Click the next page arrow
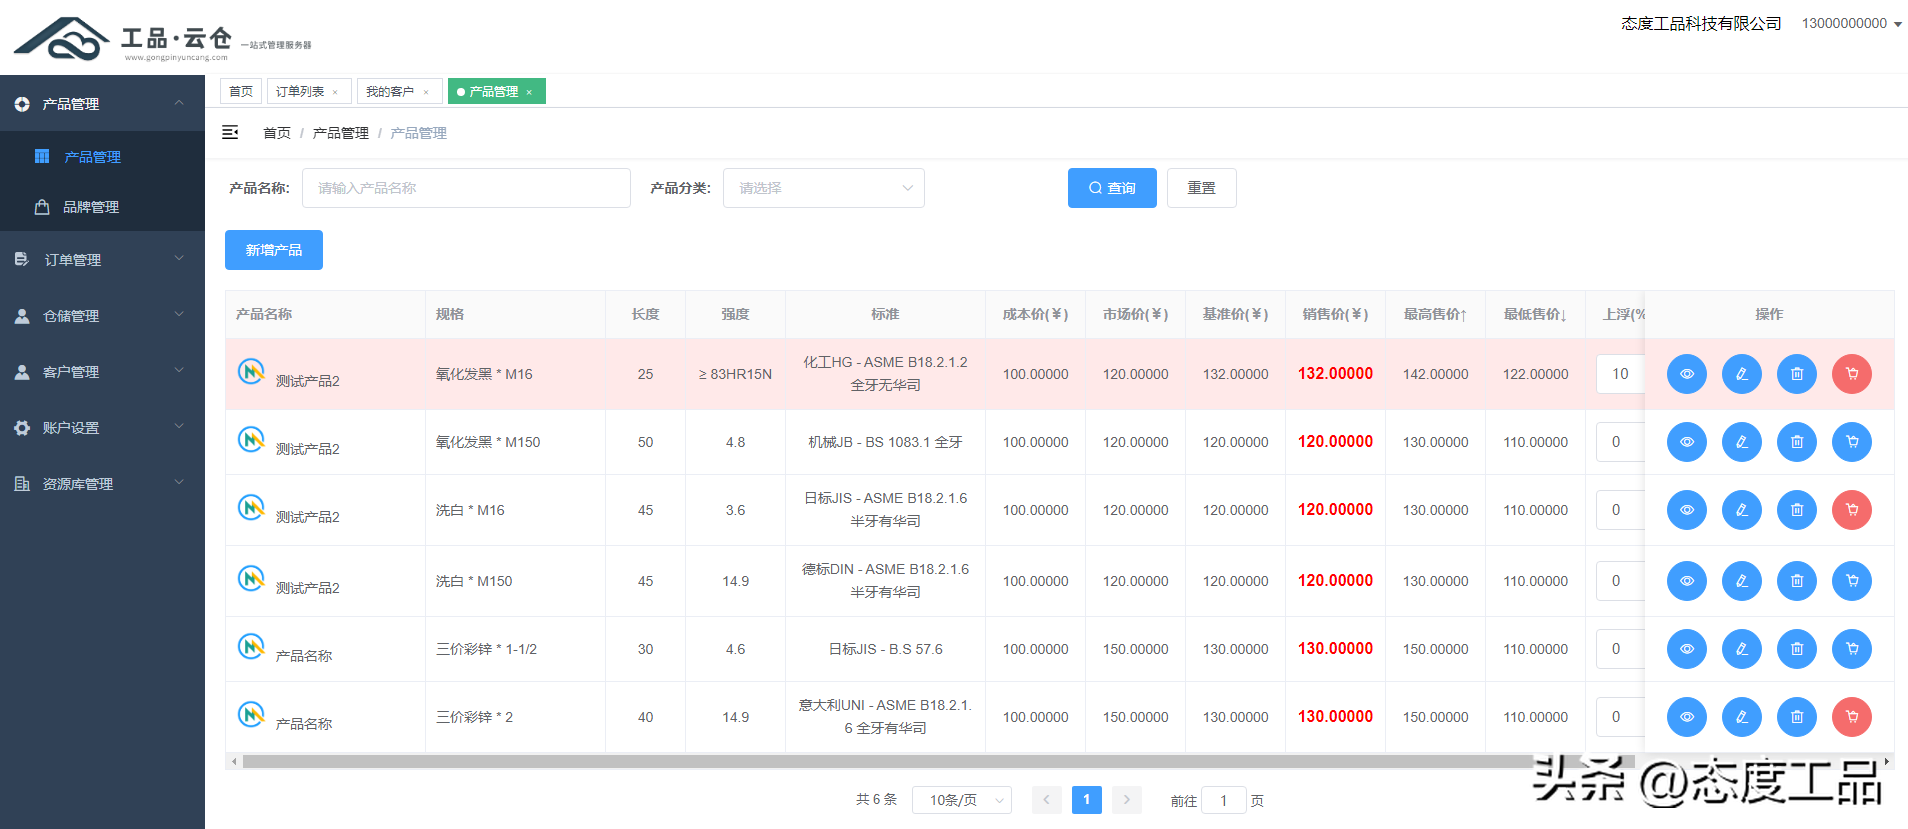This screenshot has height=829, width=1908. [1127, 800]
